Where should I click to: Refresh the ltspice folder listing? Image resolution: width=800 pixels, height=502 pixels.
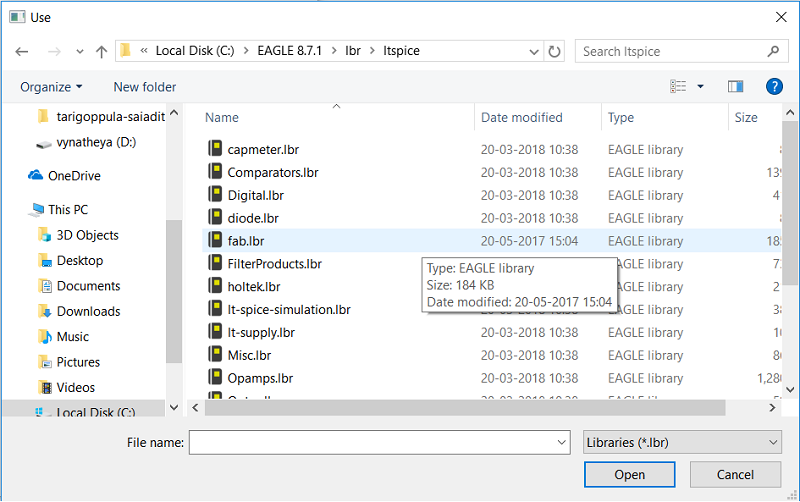556,51
